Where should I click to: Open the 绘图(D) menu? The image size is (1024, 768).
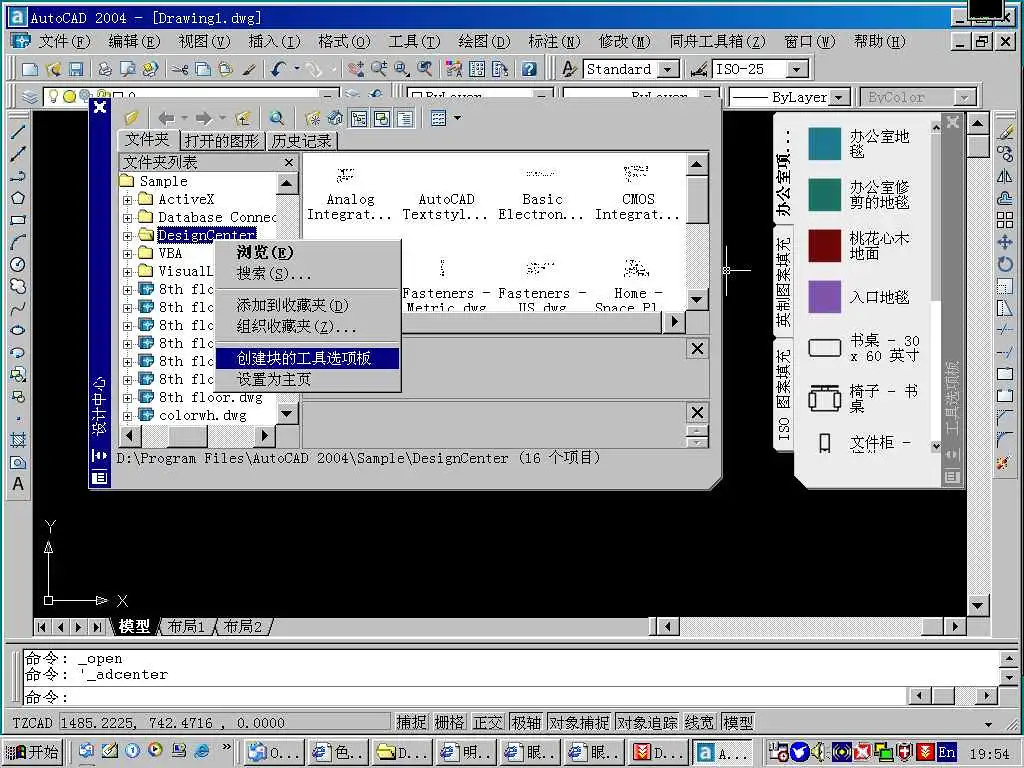(484, 42)
